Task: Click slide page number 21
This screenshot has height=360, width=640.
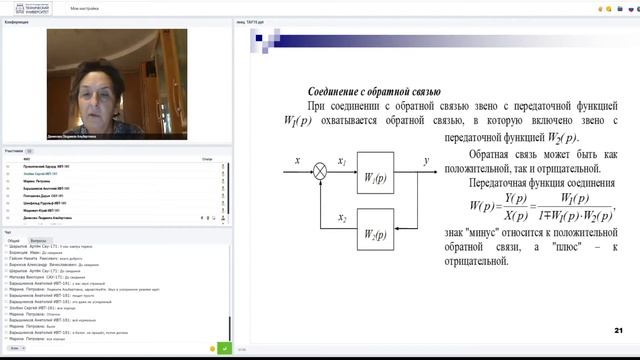Action: point(619,331)
